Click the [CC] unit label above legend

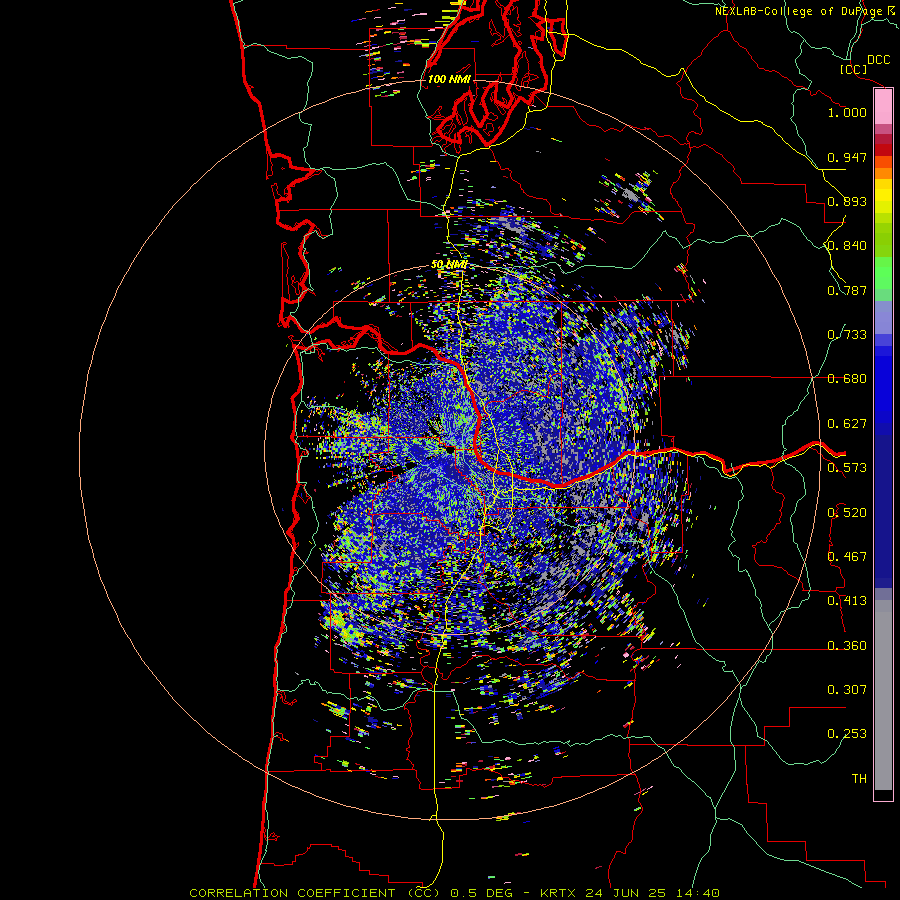click(x=853, y=69)
